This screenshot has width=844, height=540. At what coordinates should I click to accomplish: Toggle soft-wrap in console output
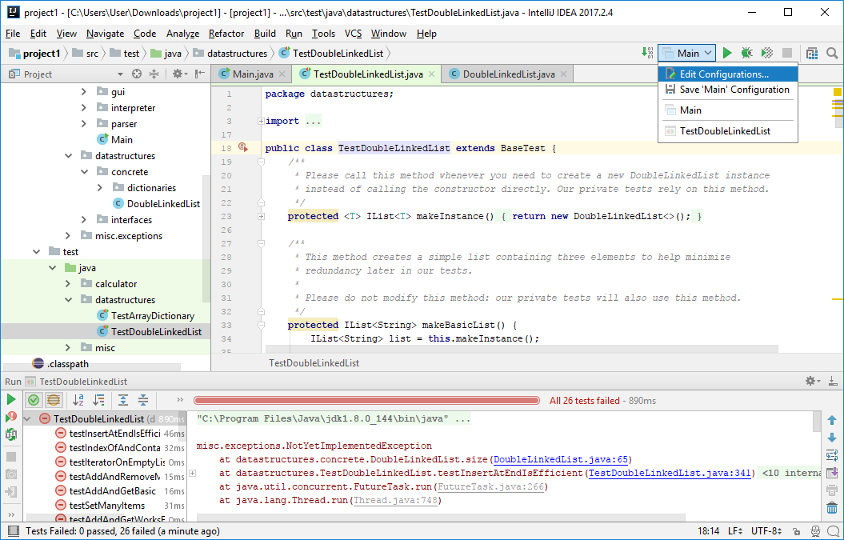point(832,455)
